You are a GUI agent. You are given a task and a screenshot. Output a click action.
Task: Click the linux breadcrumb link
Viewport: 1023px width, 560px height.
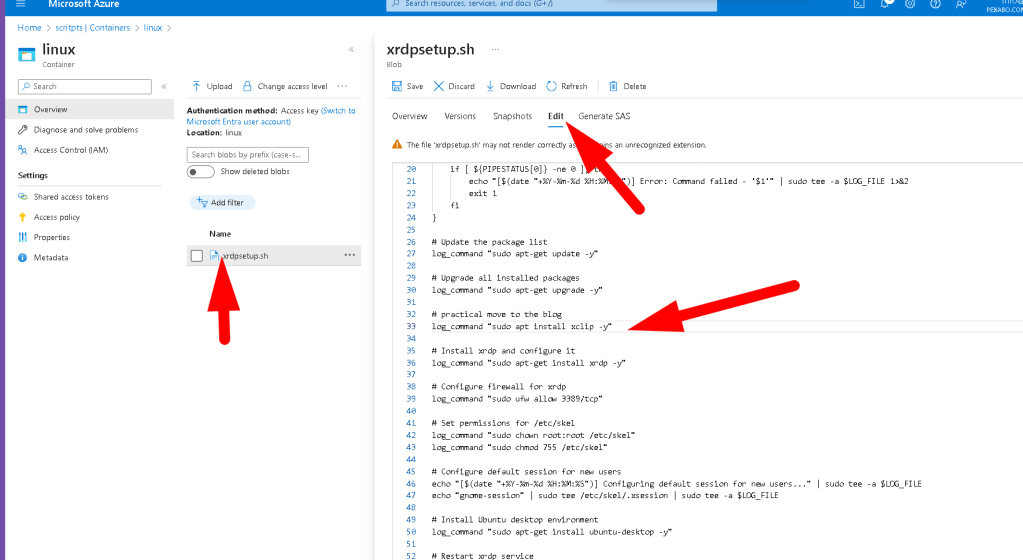coord(153,27)
